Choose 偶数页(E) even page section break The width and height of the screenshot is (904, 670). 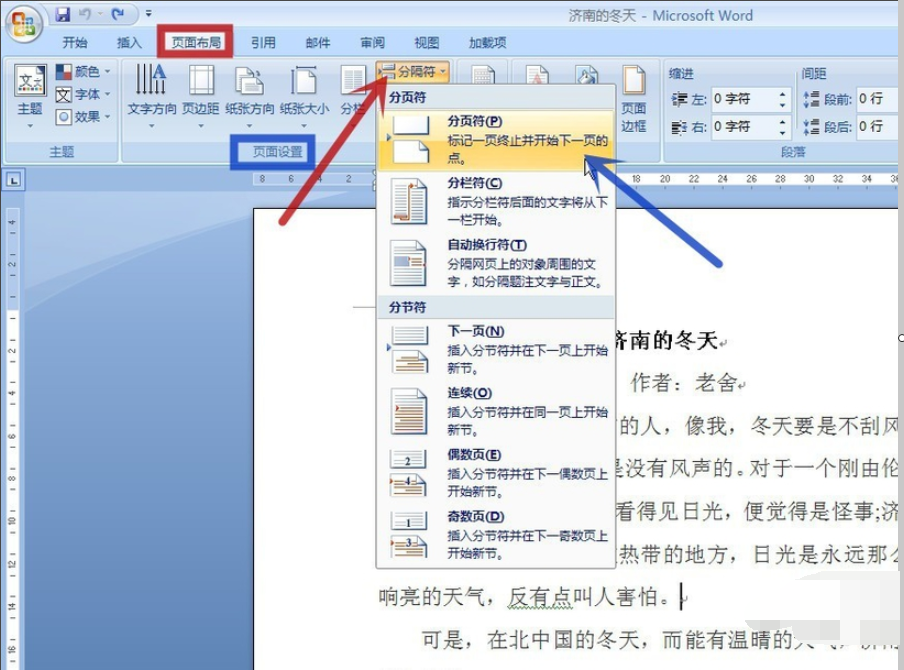(496, 473)
